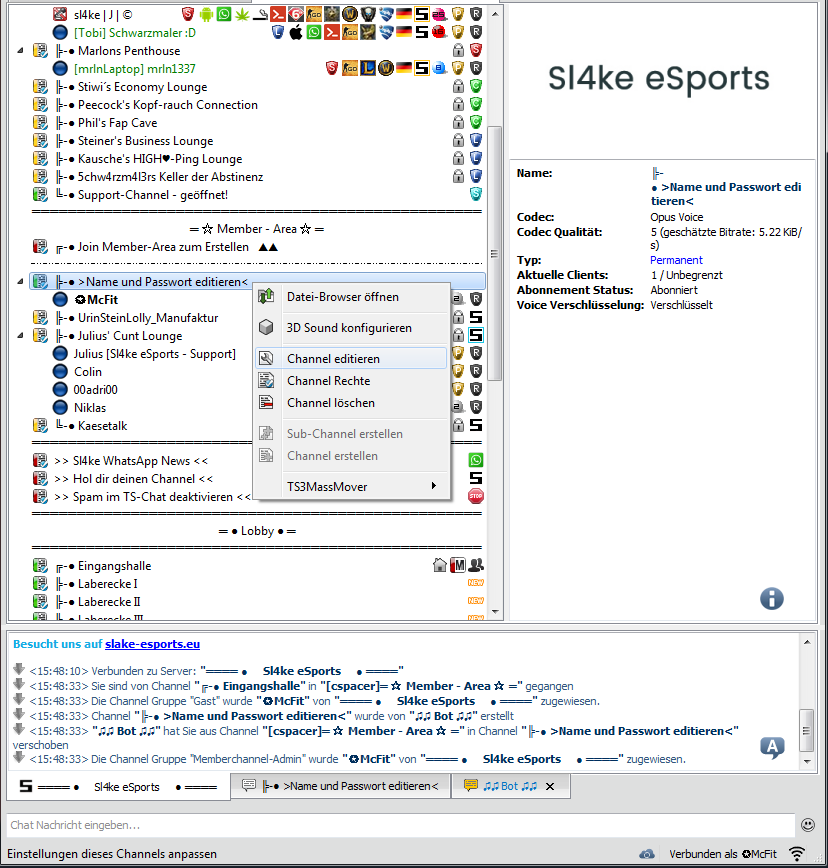This screenshot has width=828, height=868.
Task: Click the channel icon of Stiwi's Economy Lounge
Action: (40, 86)
